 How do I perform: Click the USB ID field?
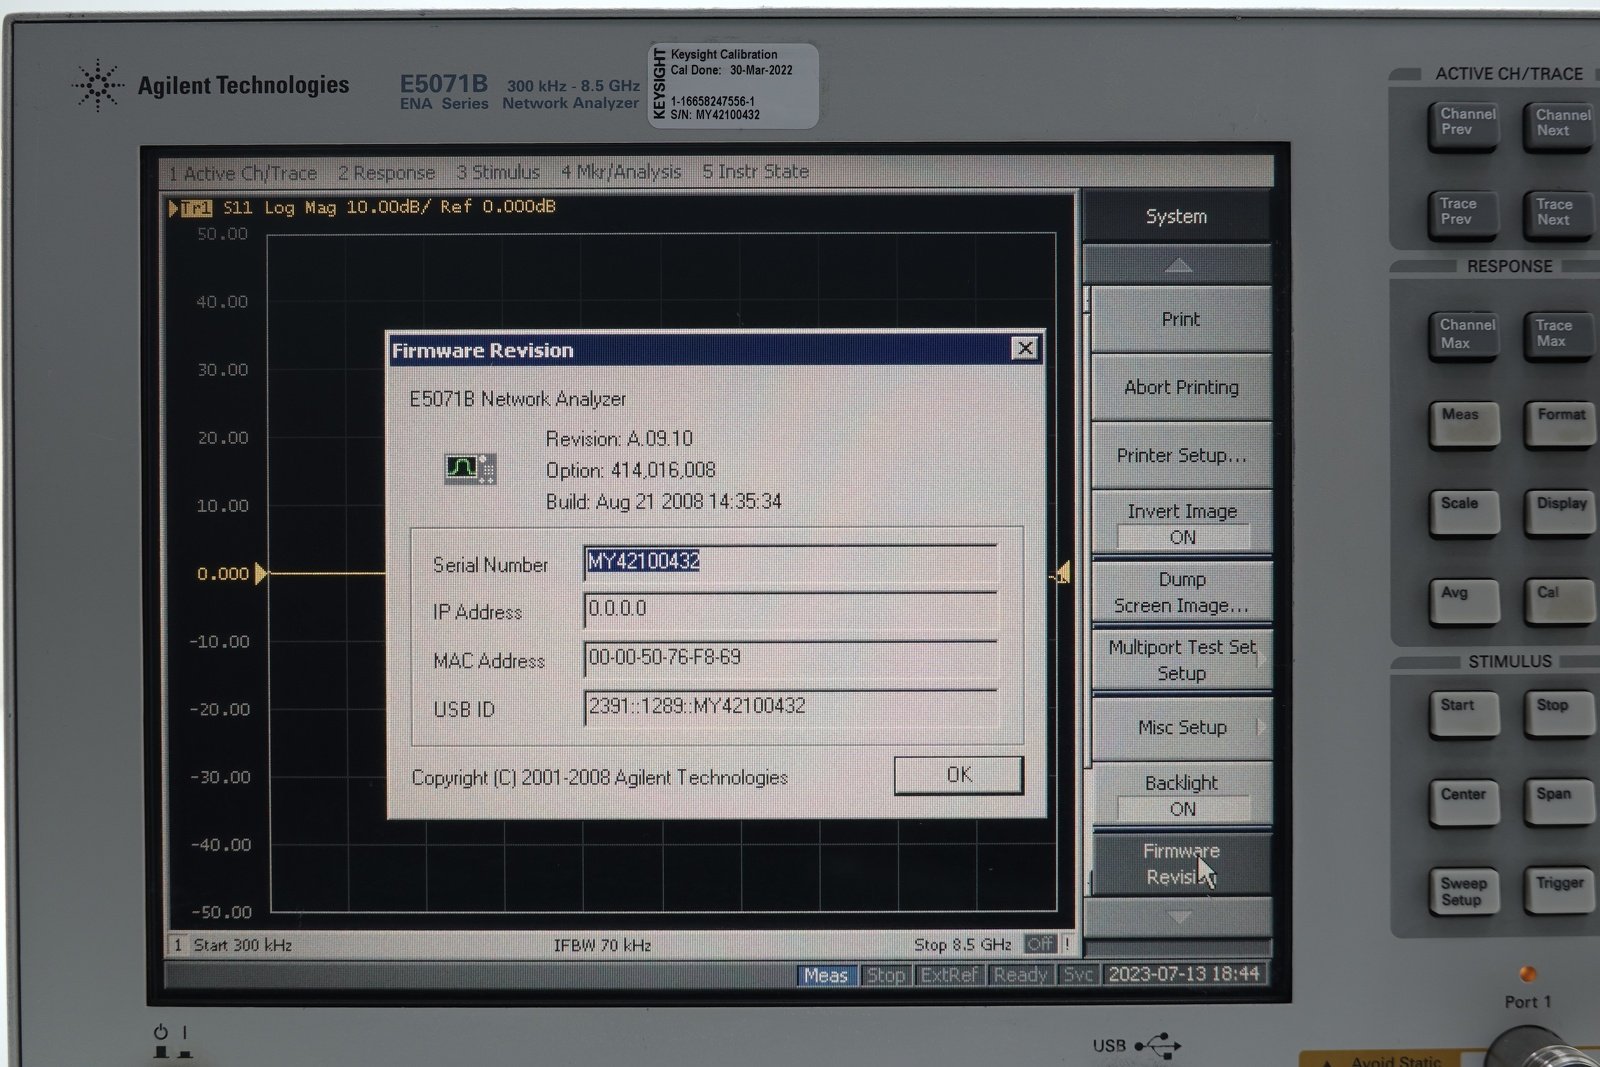pos(790,707)
